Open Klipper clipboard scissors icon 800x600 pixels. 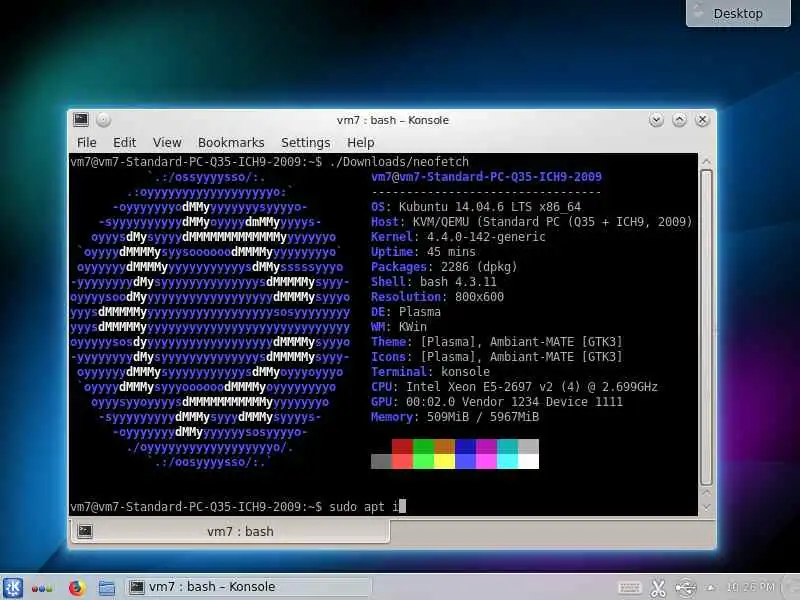click(x=658, y=588)
